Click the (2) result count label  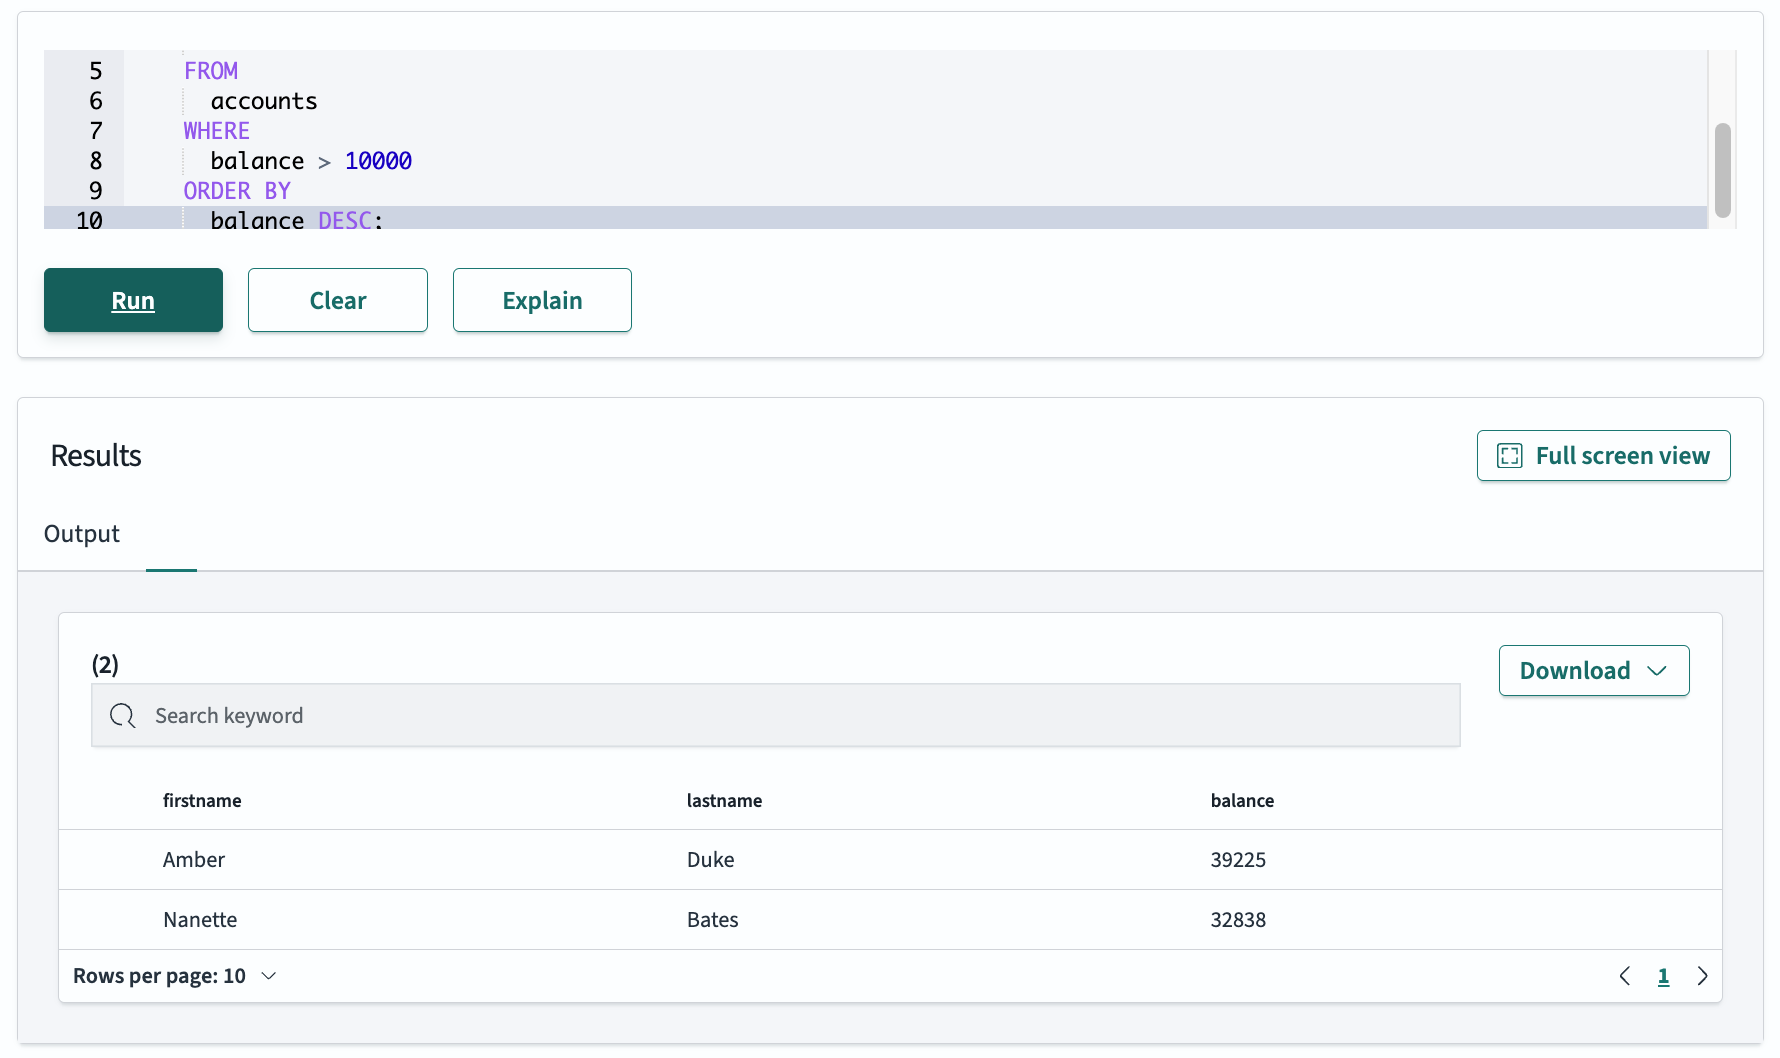105,665
